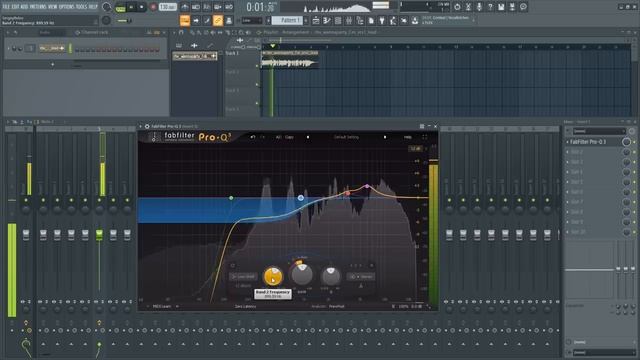Open the mixer view icon
640x360 pixels.
pos(349,20)
